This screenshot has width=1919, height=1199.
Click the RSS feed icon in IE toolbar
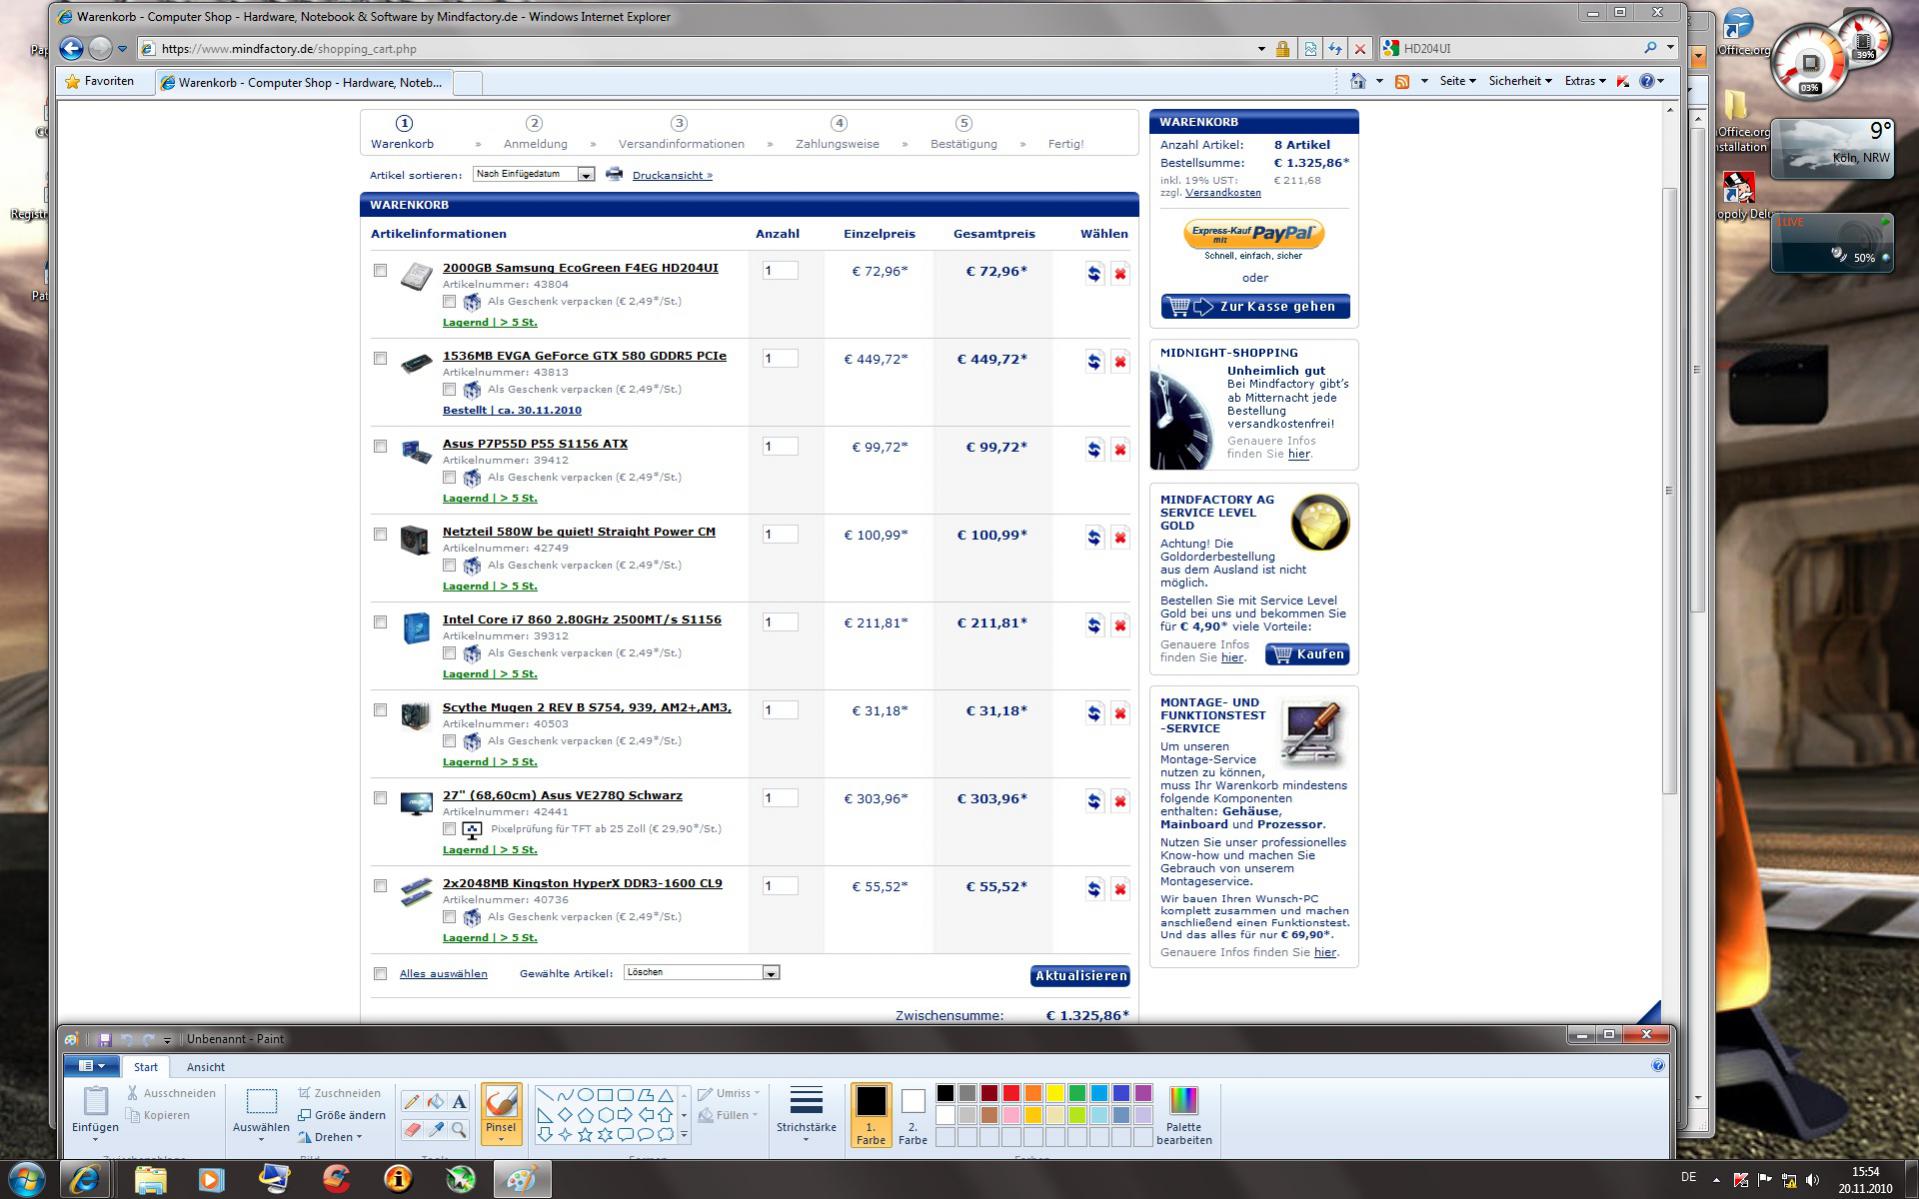click(x=1402, y=81)
